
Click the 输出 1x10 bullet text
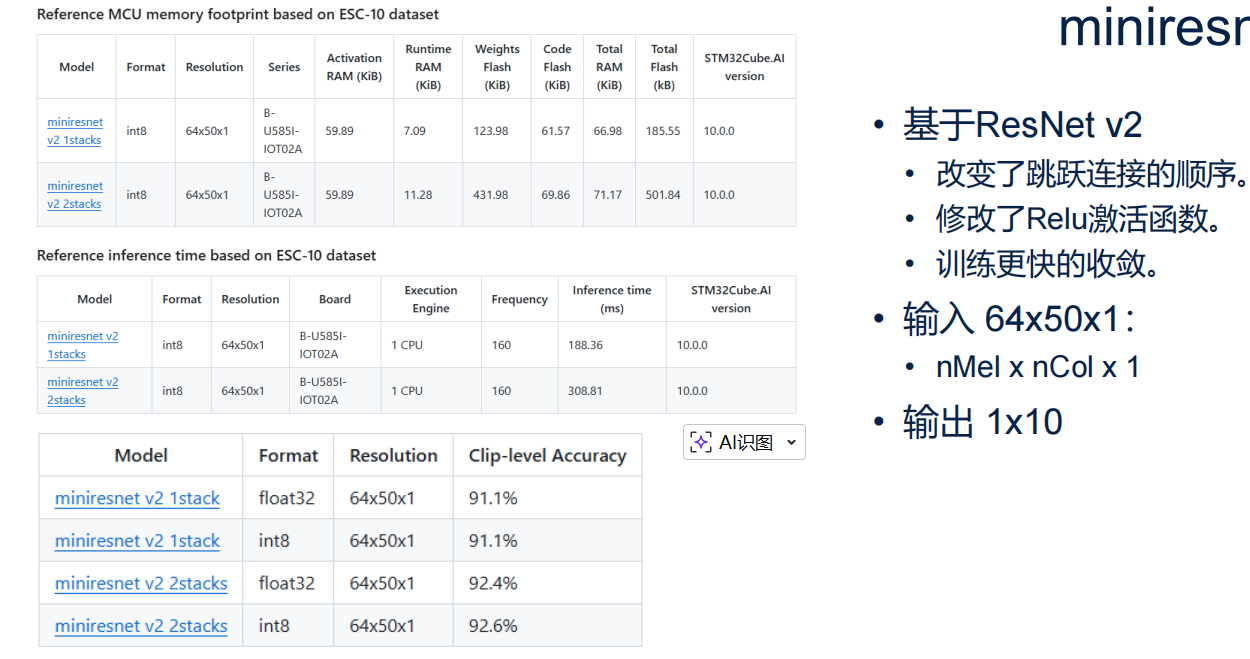pyautogui.click(x=982, y=422)
